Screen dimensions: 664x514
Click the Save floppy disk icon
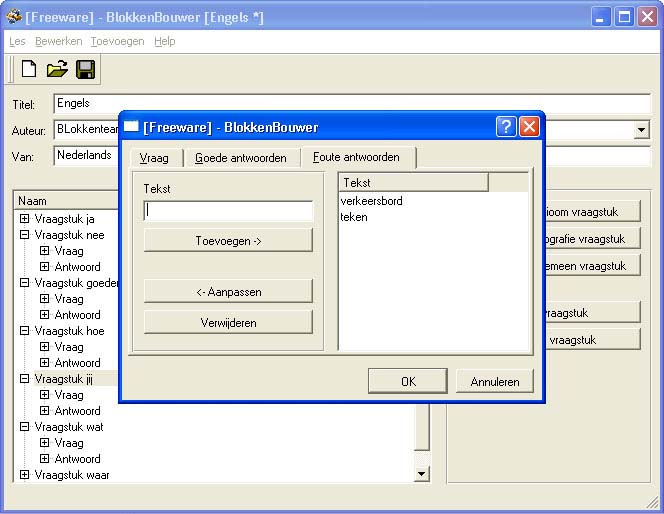point(85,69)
